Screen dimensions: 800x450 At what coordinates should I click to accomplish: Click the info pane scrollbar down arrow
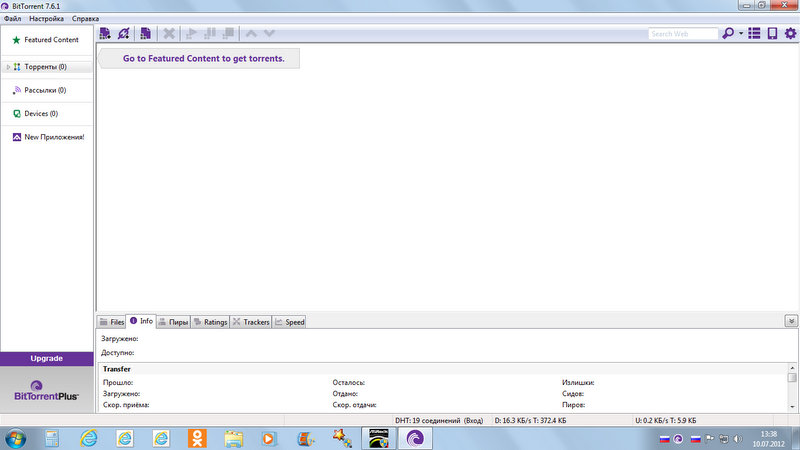[792, 407]
